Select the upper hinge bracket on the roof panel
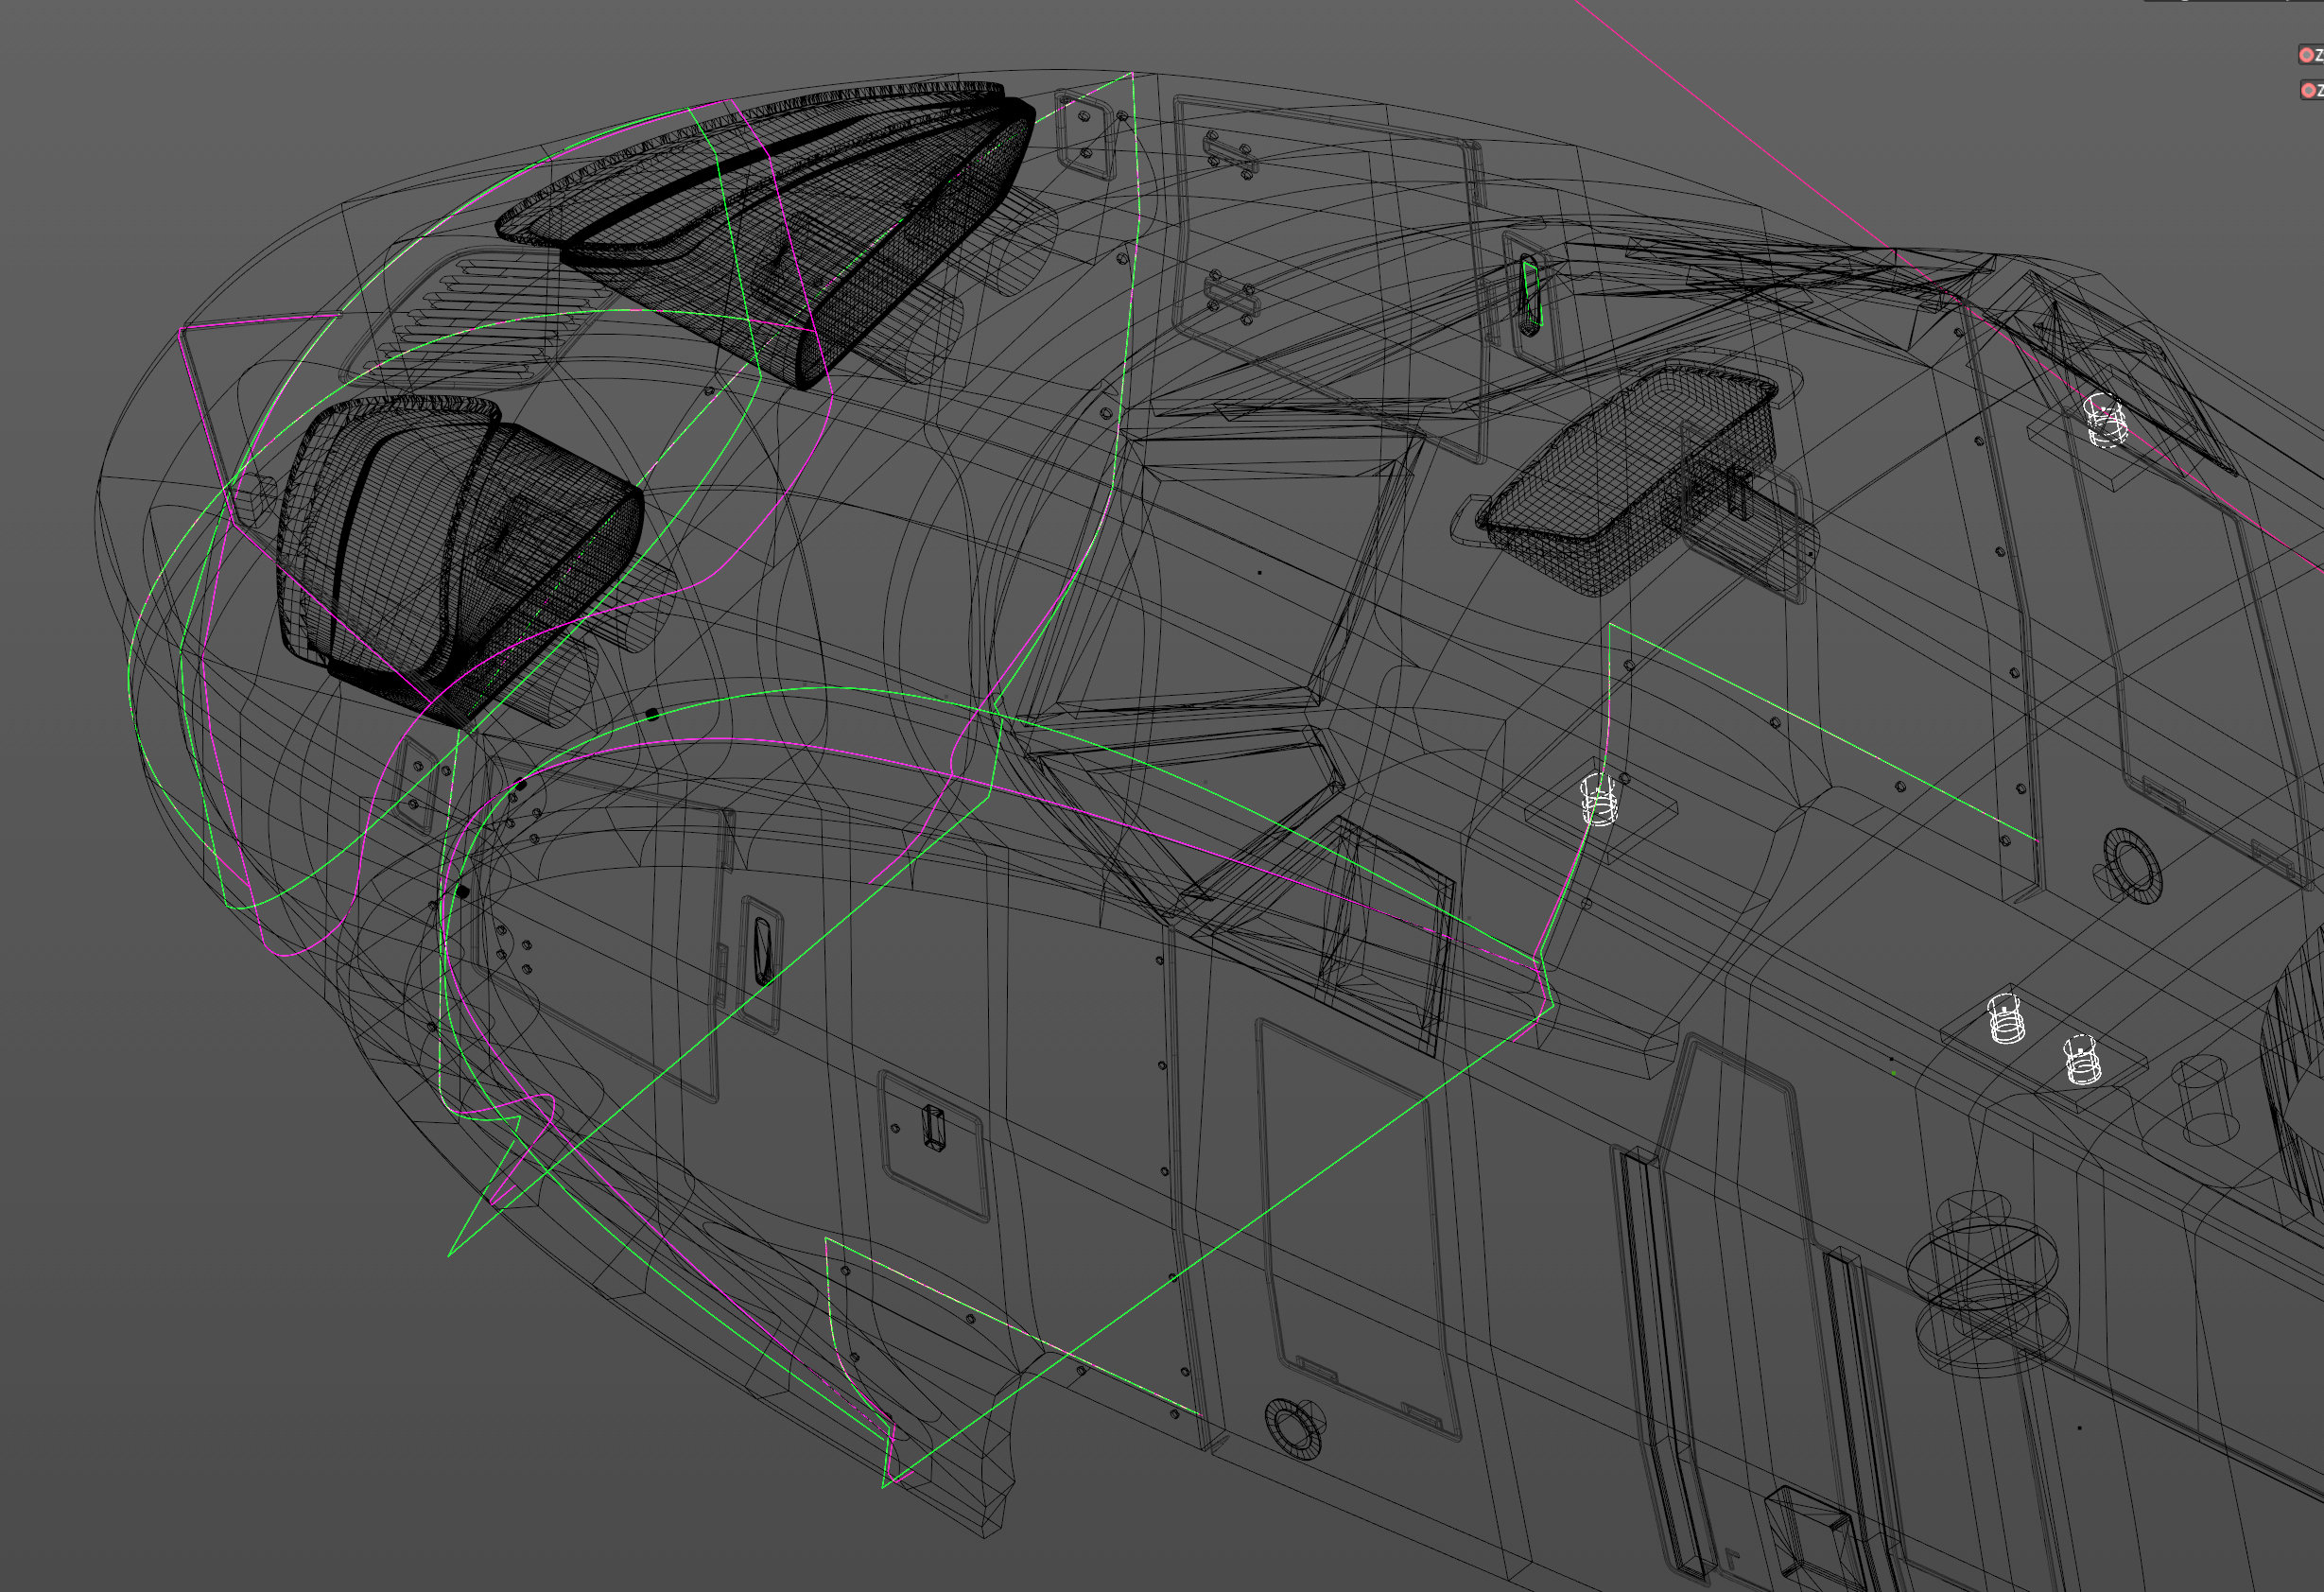This screenshot has width=2324, height=1592. [x=1231, y=156]
